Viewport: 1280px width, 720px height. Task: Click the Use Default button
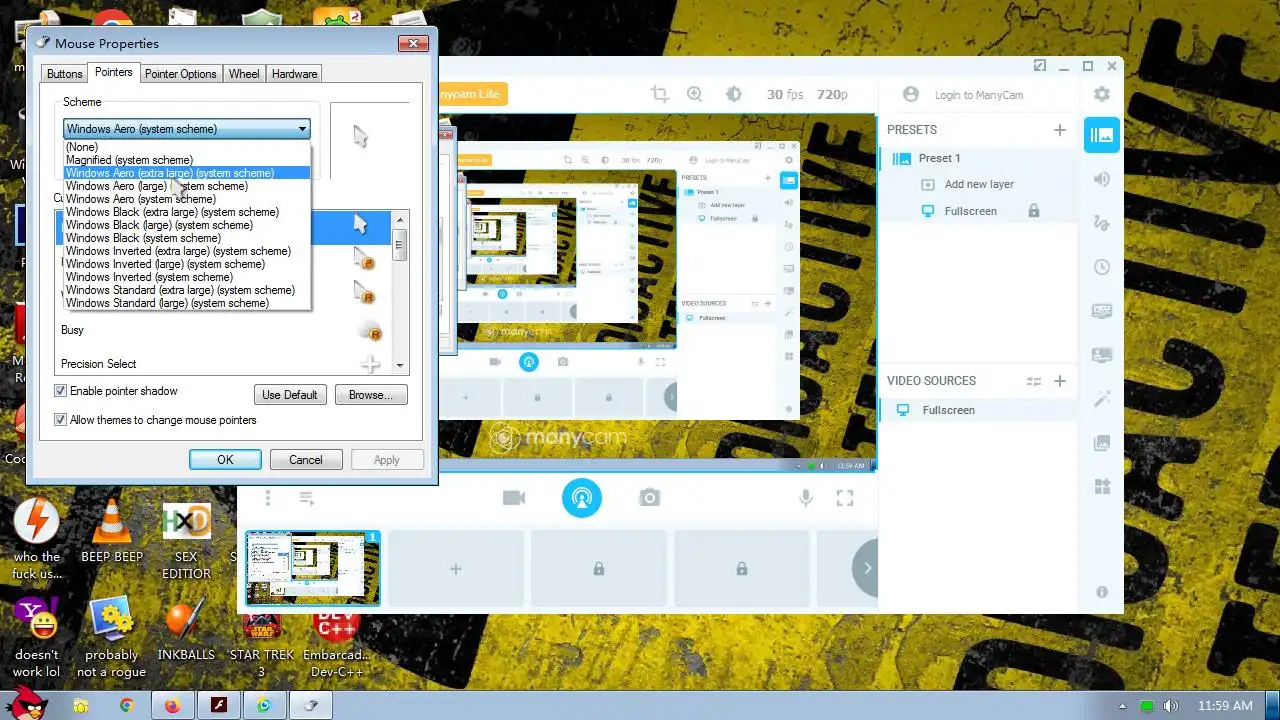point(290,395)
